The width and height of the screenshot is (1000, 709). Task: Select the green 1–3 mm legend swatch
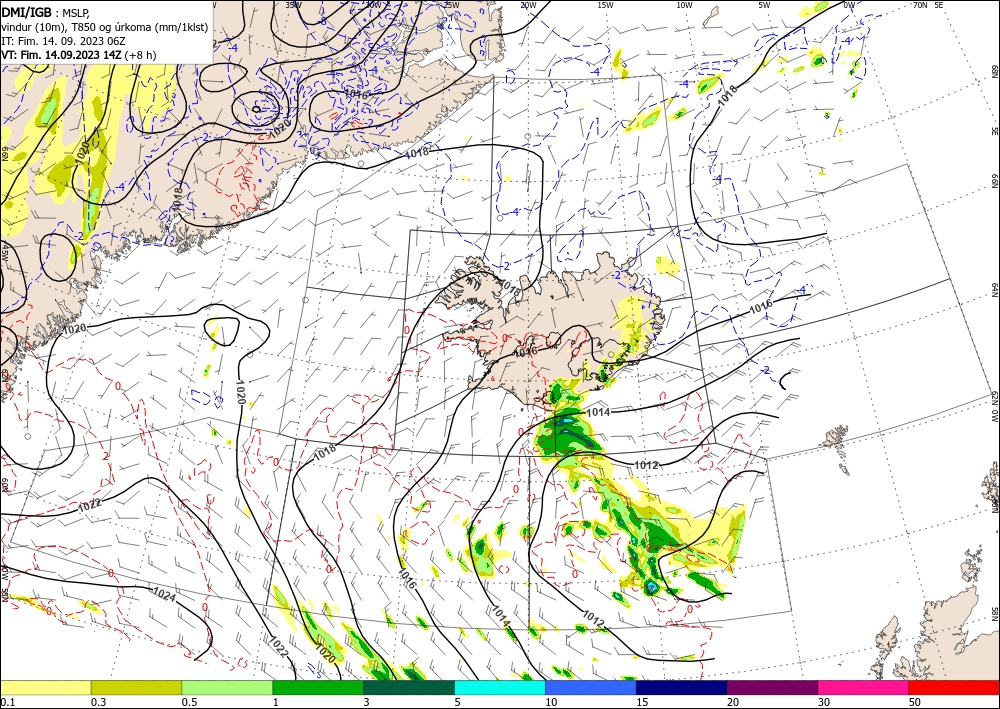pos(318,687)
